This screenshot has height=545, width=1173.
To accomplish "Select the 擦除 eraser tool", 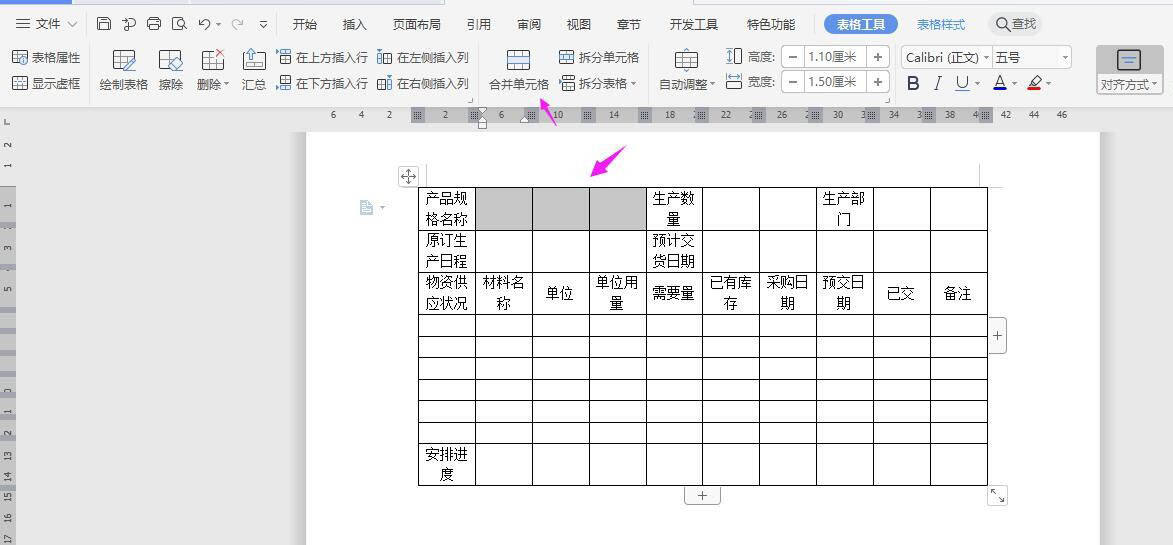I will point(171,70).
